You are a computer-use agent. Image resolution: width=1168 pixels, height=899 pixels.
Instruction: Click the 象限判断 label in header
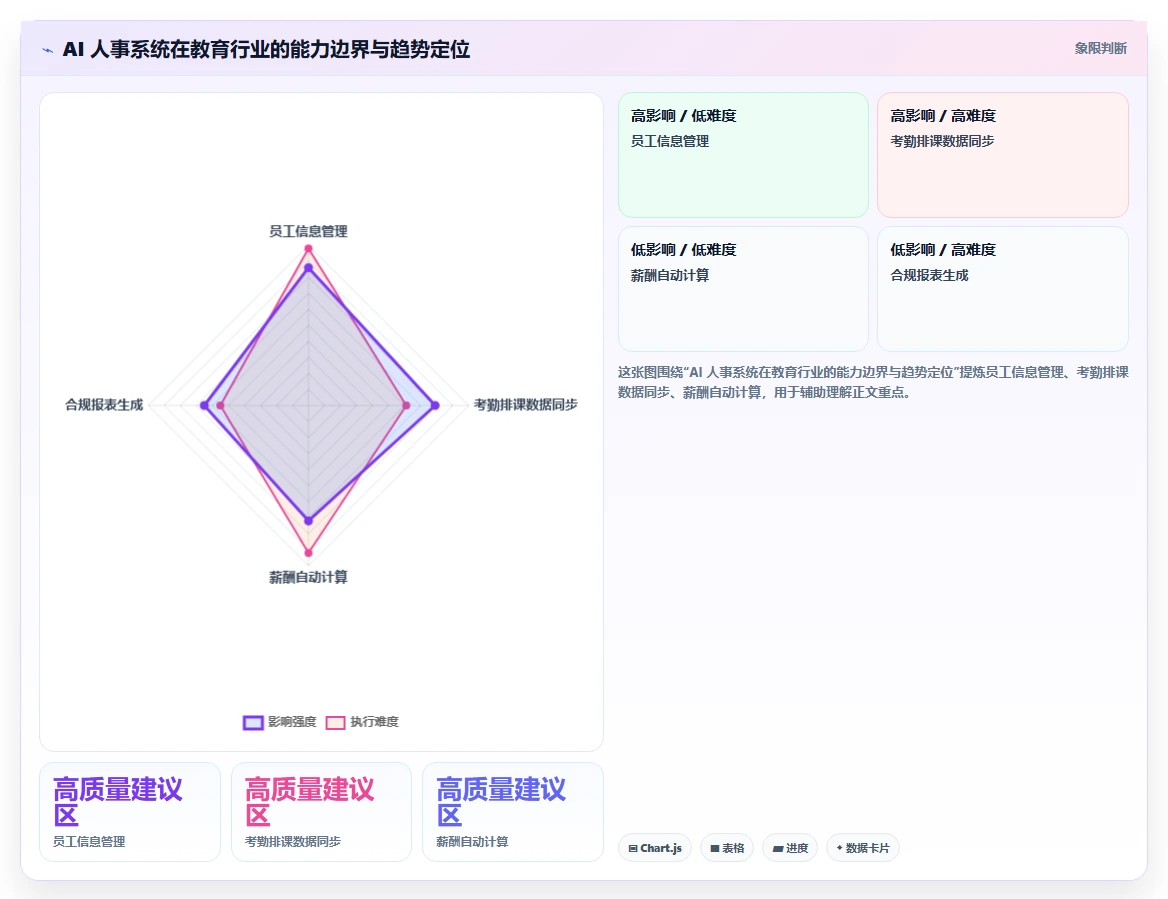tap(1100, 48)
